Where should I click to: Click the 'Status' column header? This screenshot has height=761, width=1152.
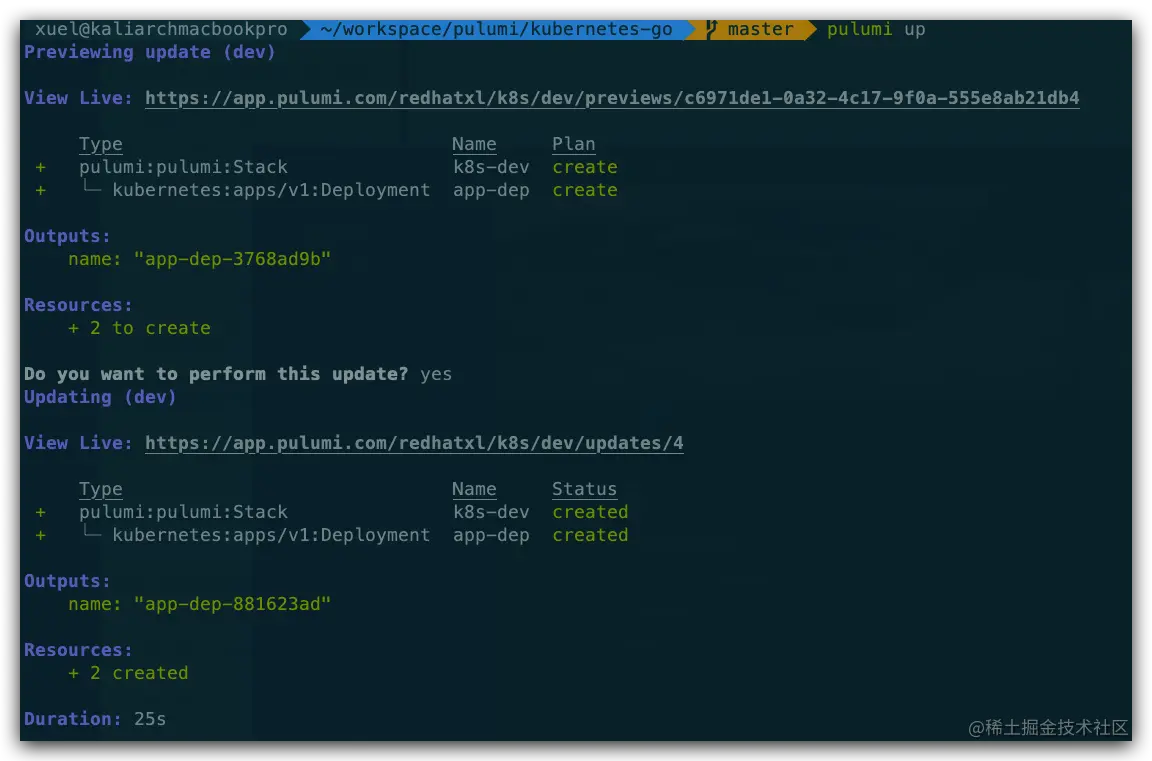pos(584,489)
